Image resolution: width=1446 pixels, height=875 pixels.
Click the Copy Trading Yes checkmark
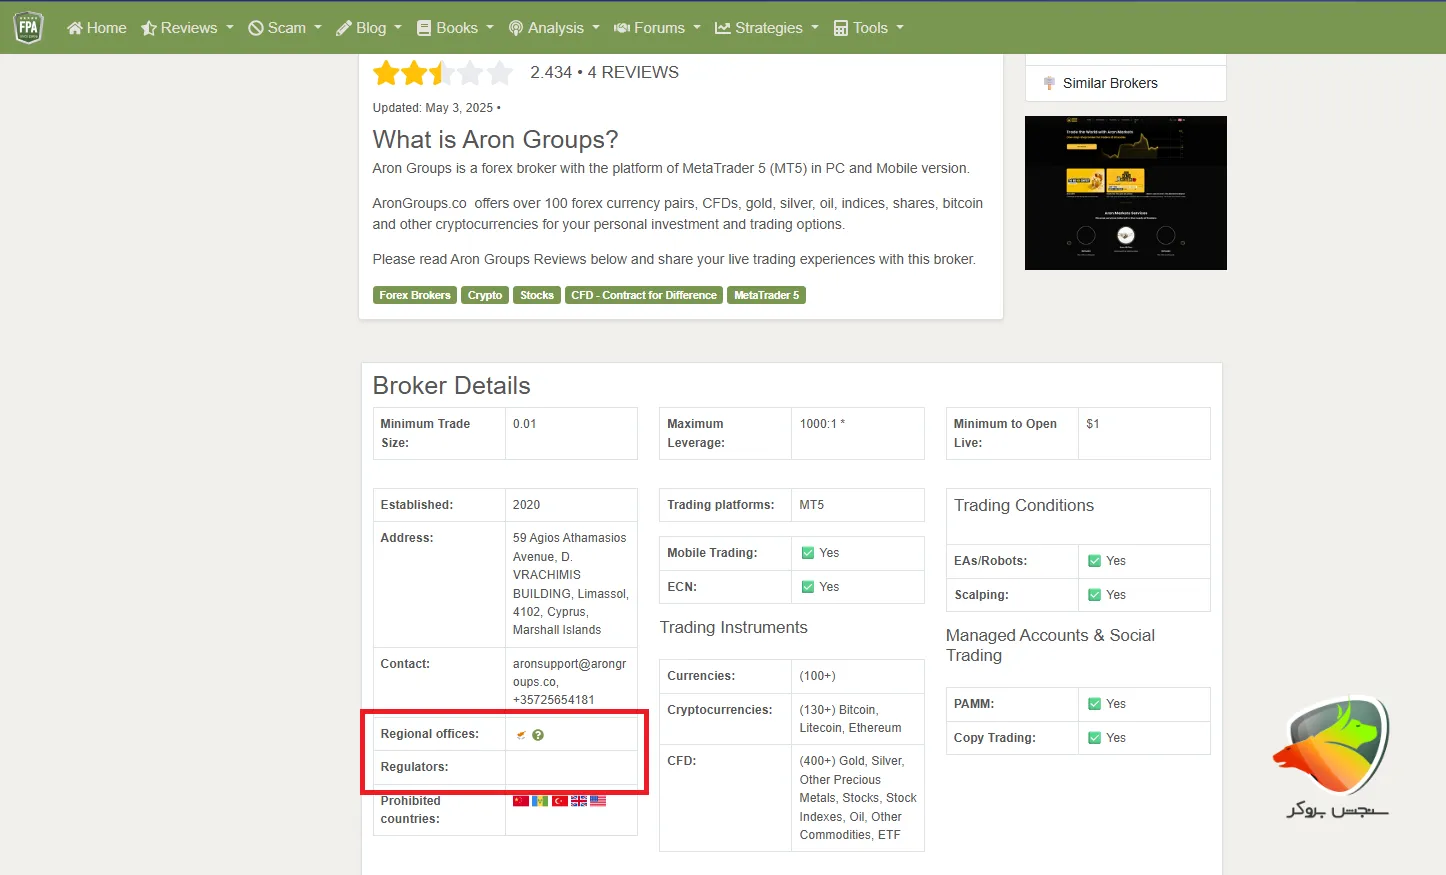pos(1094,738)
